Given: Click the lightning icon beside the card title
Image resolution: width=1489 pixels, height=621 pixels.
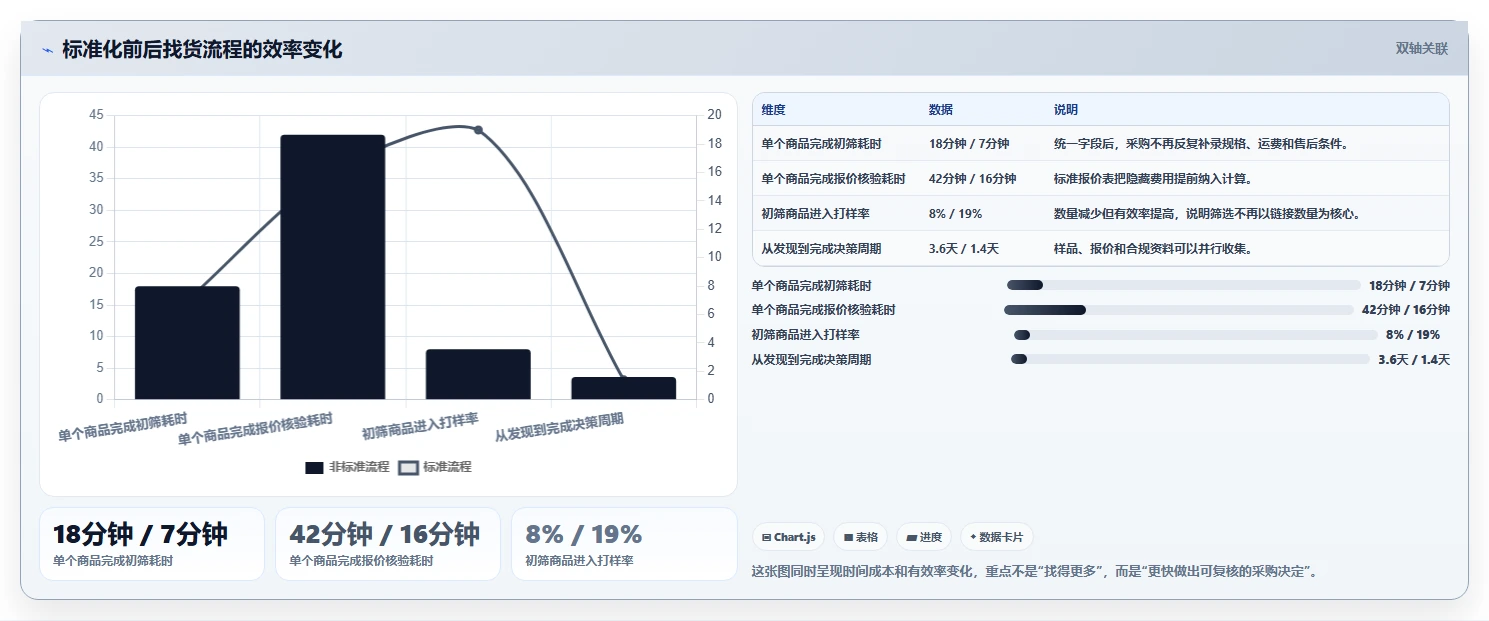Looking at the screenshot, I should [47, 50].
